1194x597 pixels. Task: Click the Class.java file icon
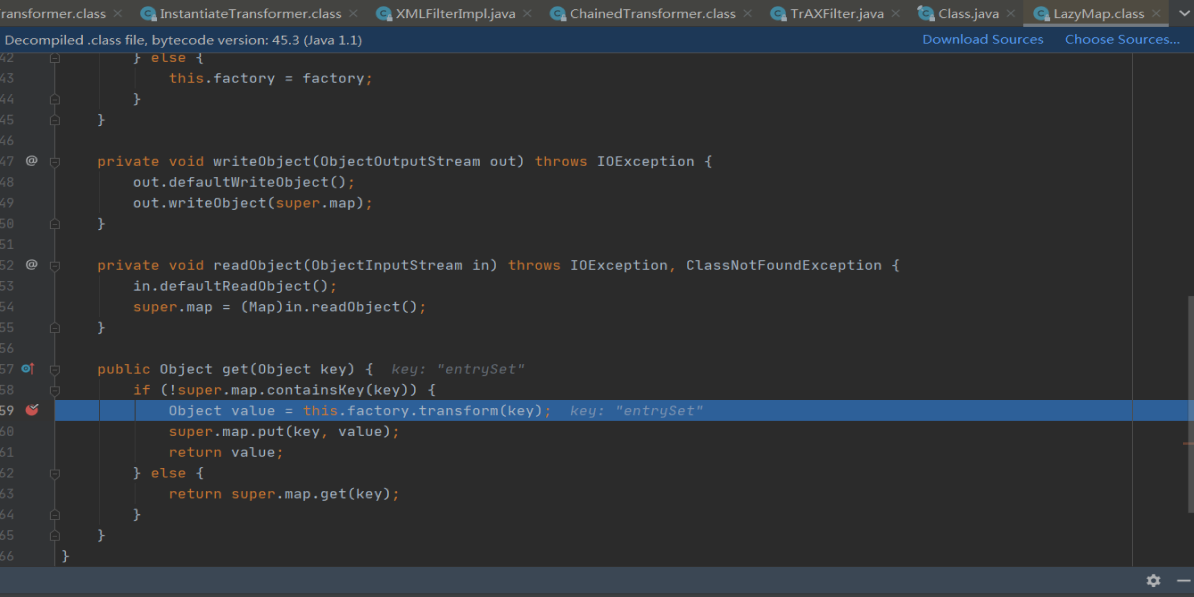pos(926,14)
